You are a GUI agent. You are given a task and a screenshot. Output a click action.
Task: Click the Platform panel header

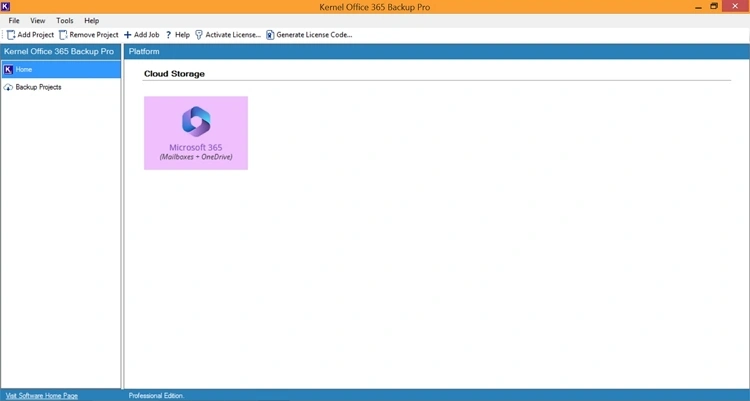click(144, 51)
